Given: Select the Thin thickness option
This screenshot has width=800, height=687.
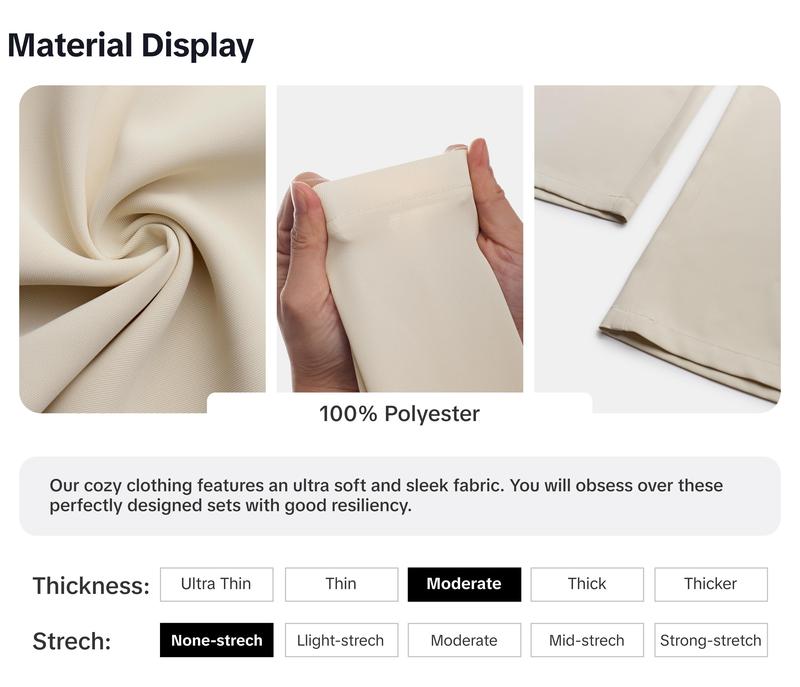Looking at the screenshot, I should pos(341,584).
